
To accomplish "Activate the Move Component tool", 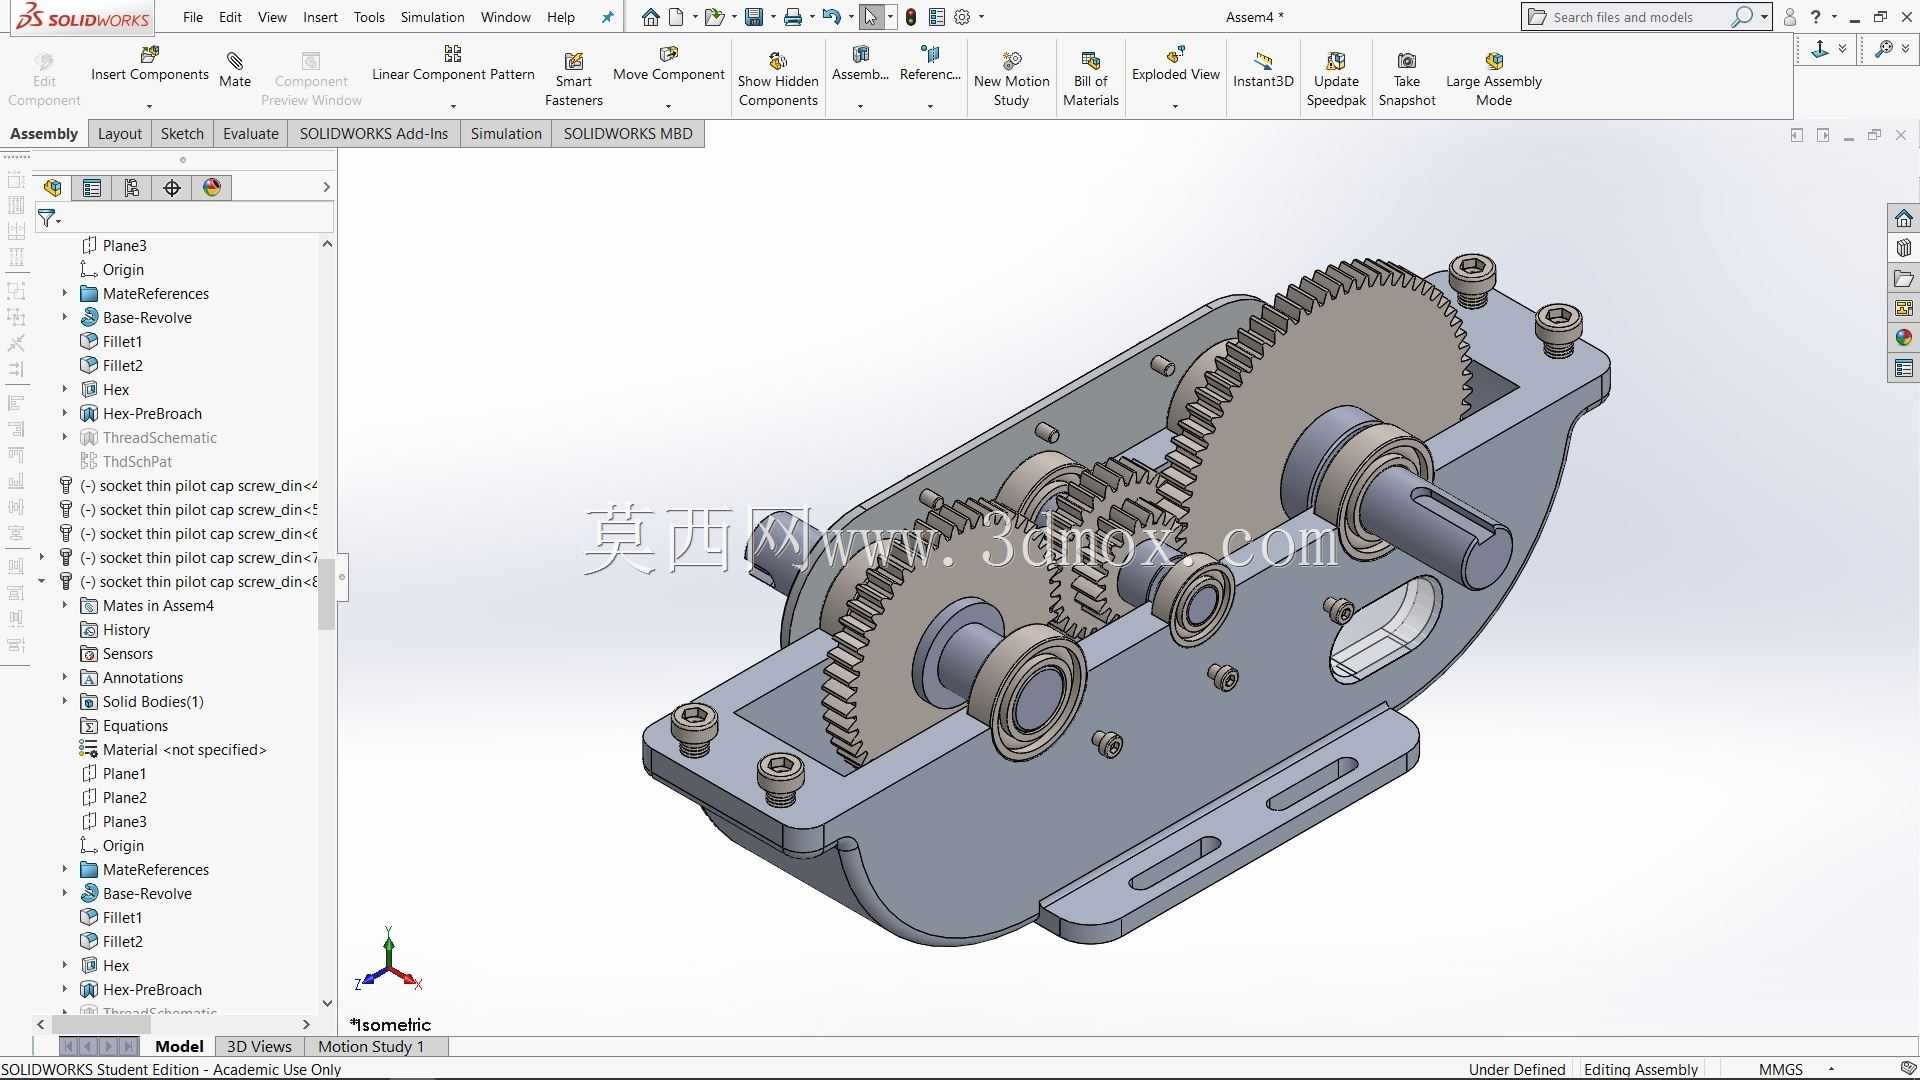I will pyautogui.click(x=668, y=64).
